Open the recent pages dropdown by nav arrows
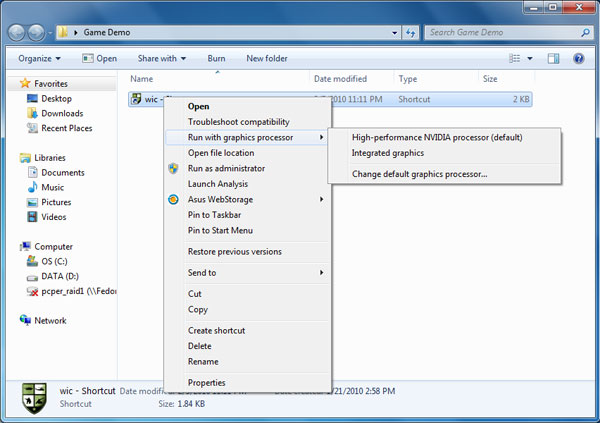This screenshot has height=423, width=600. pos(50,33)
